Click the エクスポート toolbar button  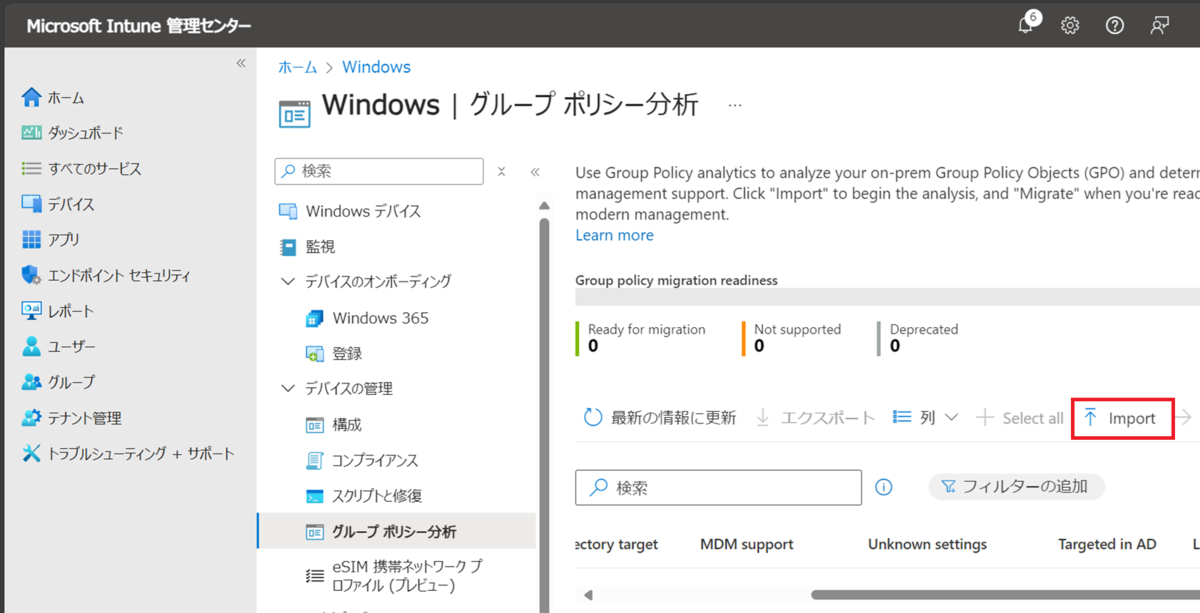pyautogui.click(x=815, y=418)
